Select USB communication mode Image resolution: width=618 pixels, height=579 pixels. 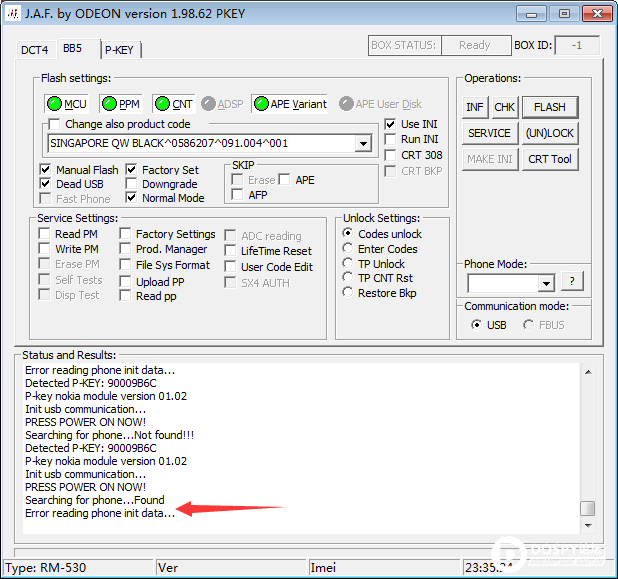click(x=477, y=325)
